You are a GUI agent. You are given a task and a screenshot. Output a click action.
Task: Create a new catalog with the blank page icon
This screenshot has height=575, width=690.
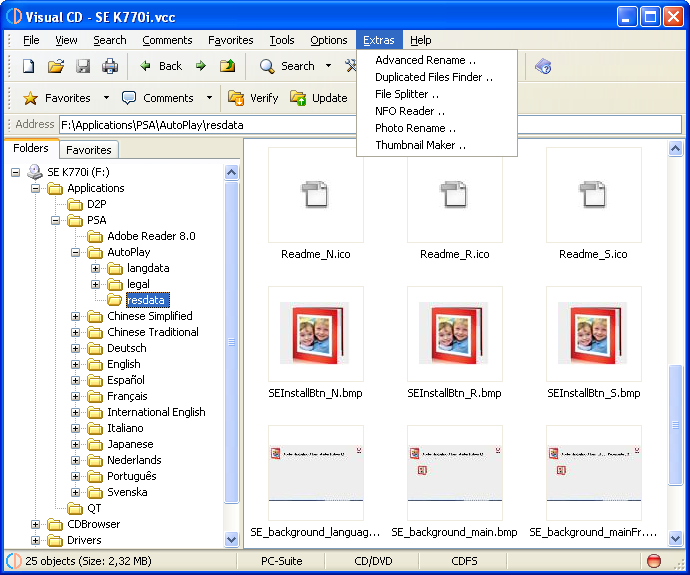coord(29,66)
